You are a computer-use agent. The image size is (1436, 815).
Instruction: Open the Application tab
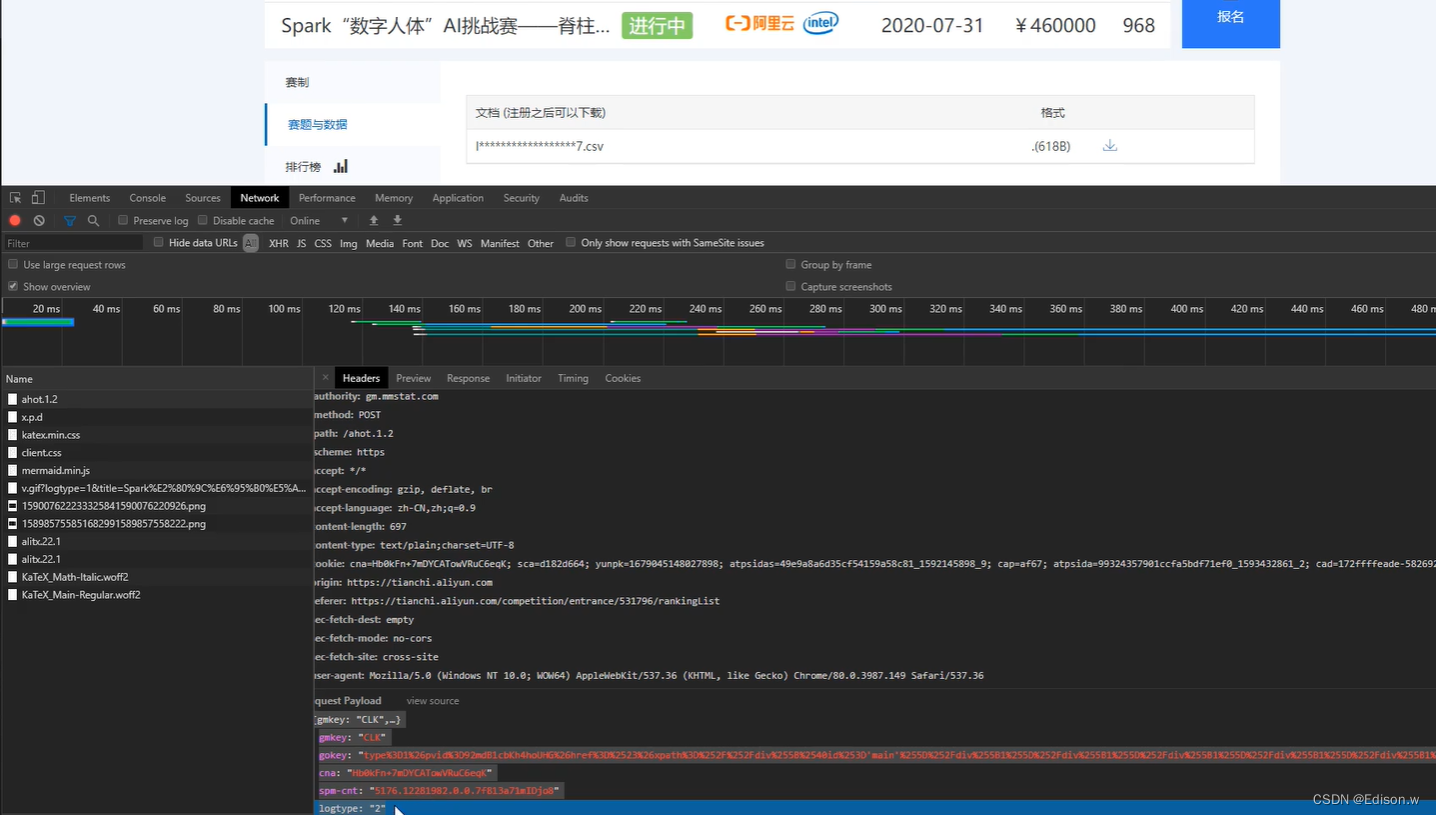(x=458, y=198)
